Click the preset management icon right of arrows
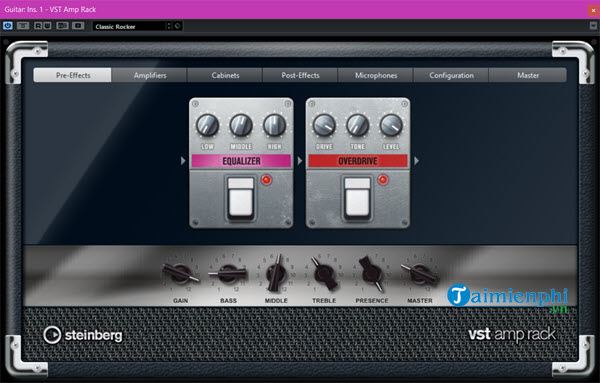The height and width of the screenshot is (383, 600). 178,26
